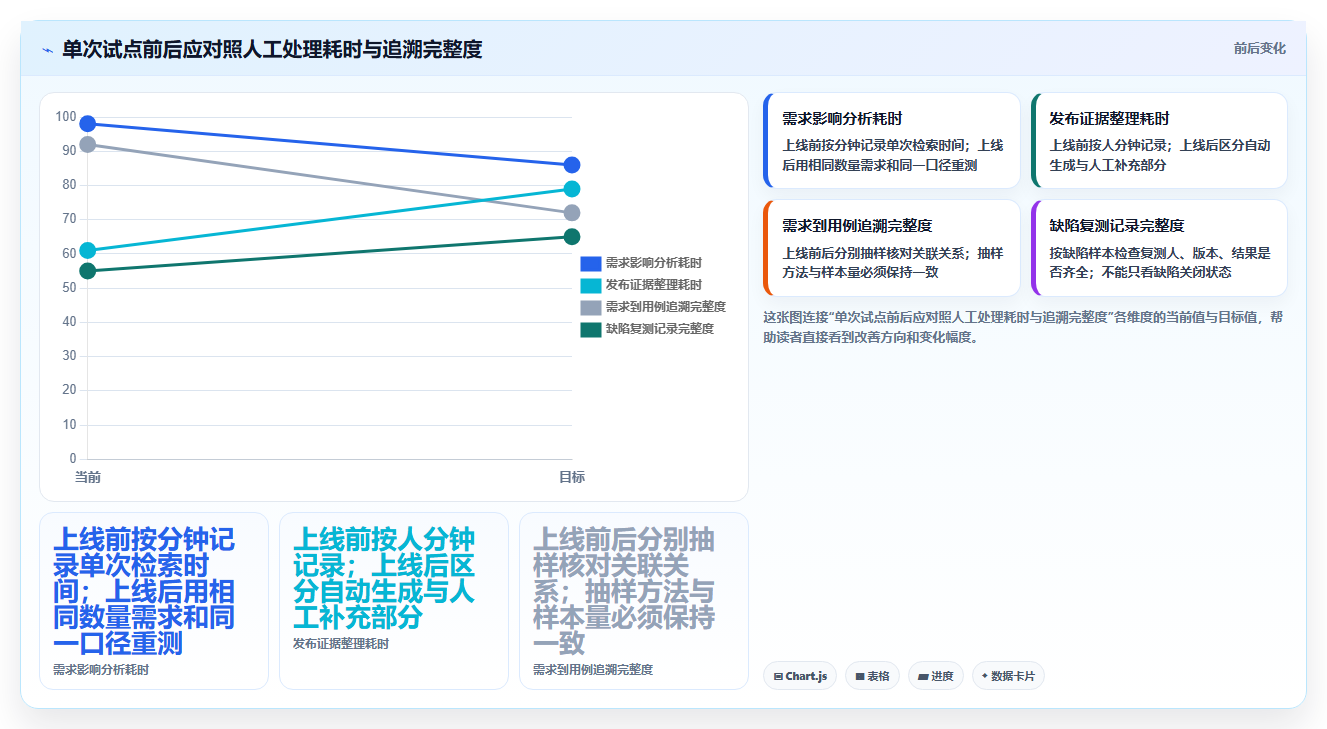Screen dimensions: 1327x729
Task: Click the sparkle icon in 数据卡片 chip
Action: (x=985, y=676)
